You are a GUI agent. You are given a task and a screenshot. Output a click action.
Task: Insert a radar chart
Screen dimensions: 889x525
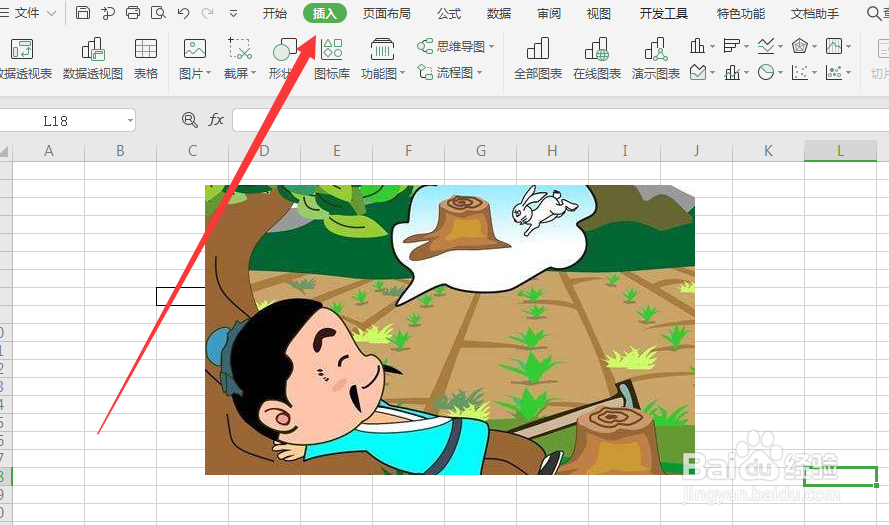tap(800, 46)
